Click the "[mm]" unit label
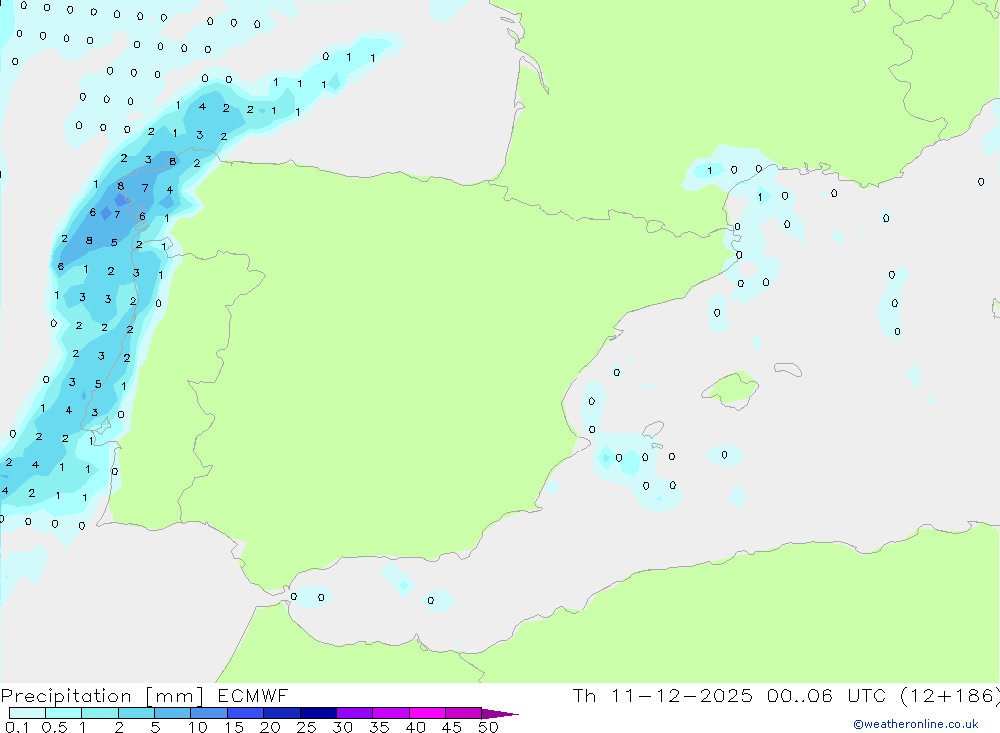The height and width of the screenshot is (733, 1000). click(174, 696)
